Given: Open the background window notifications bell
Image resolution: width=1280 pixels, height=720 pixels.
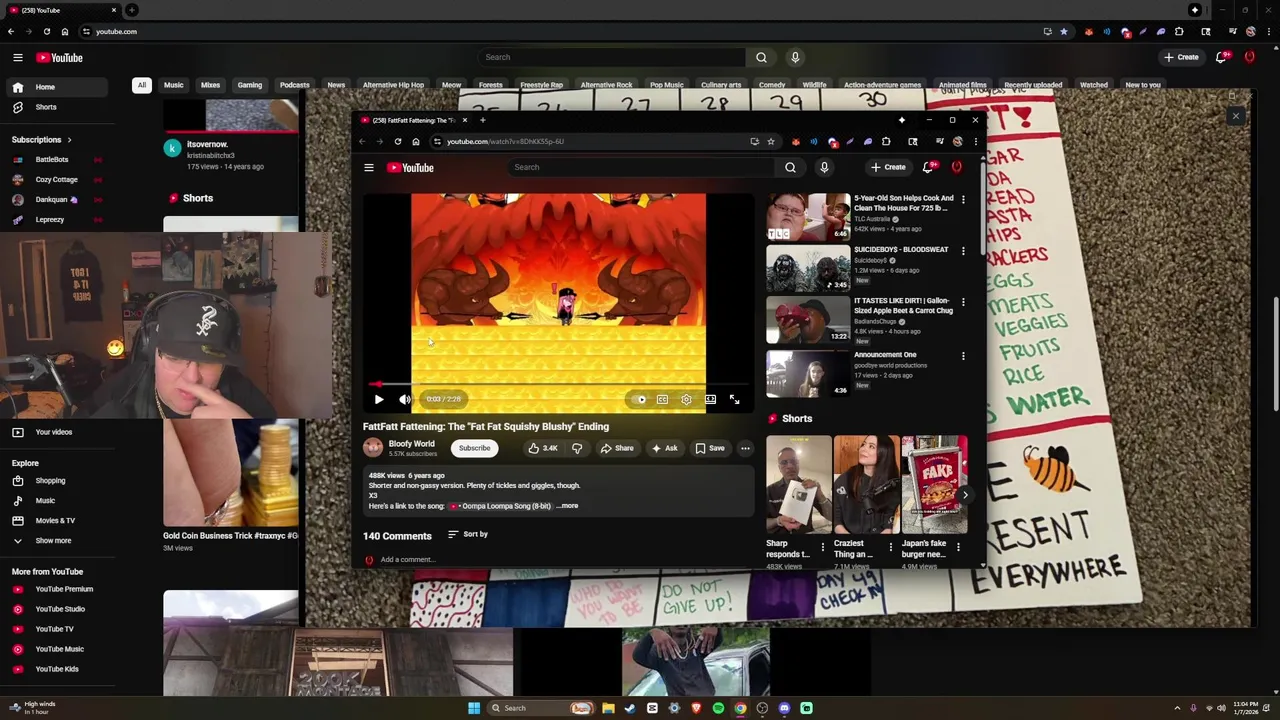Looking at the screenshot, I should pyautogui.click(x=1221, y=57).
